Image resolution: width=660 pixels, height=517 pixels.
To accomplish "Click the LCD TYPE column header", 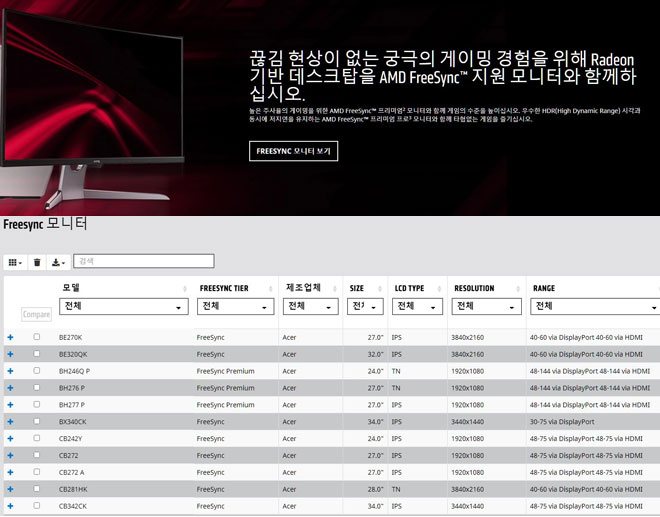I will [x=409, y=288].
